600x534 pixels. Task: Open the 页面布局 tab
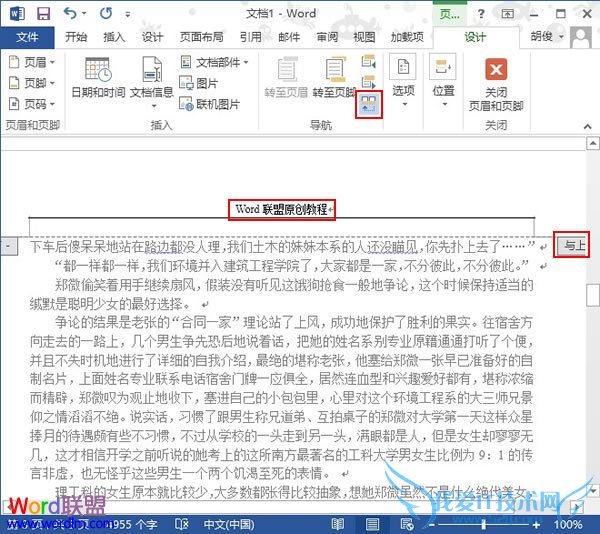tap(201, 37)
